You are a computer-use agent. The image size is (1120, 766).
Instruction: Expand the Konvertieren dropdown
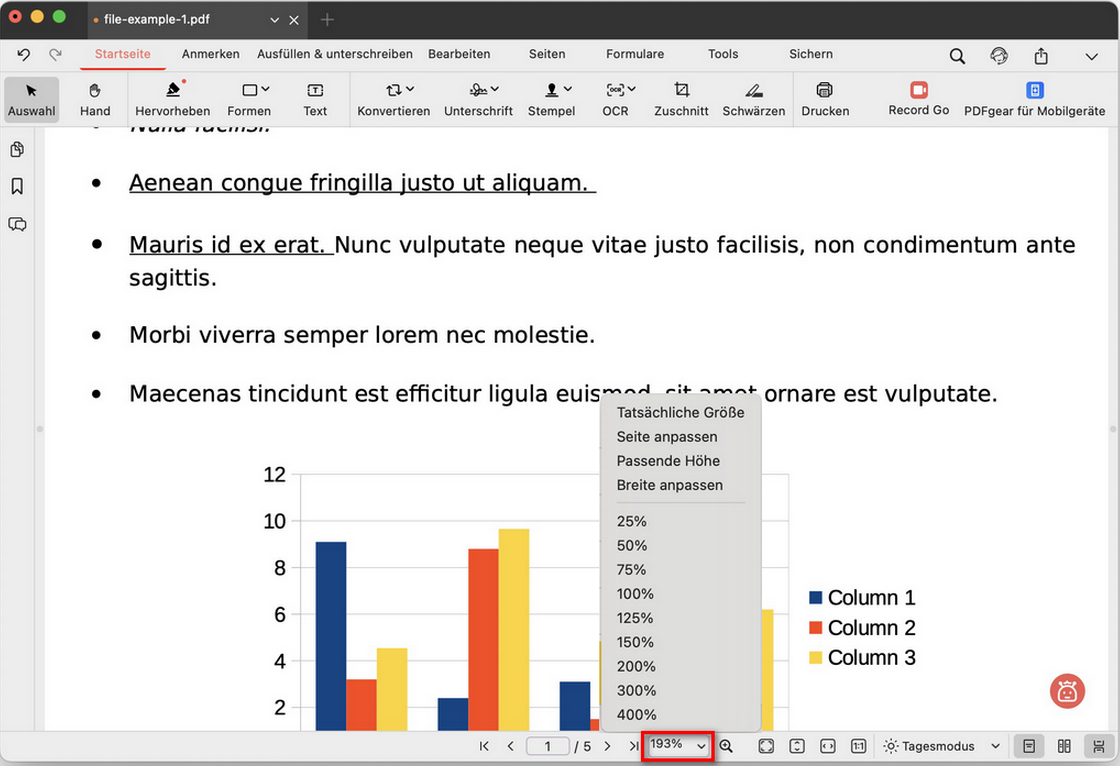coord(394,99)
